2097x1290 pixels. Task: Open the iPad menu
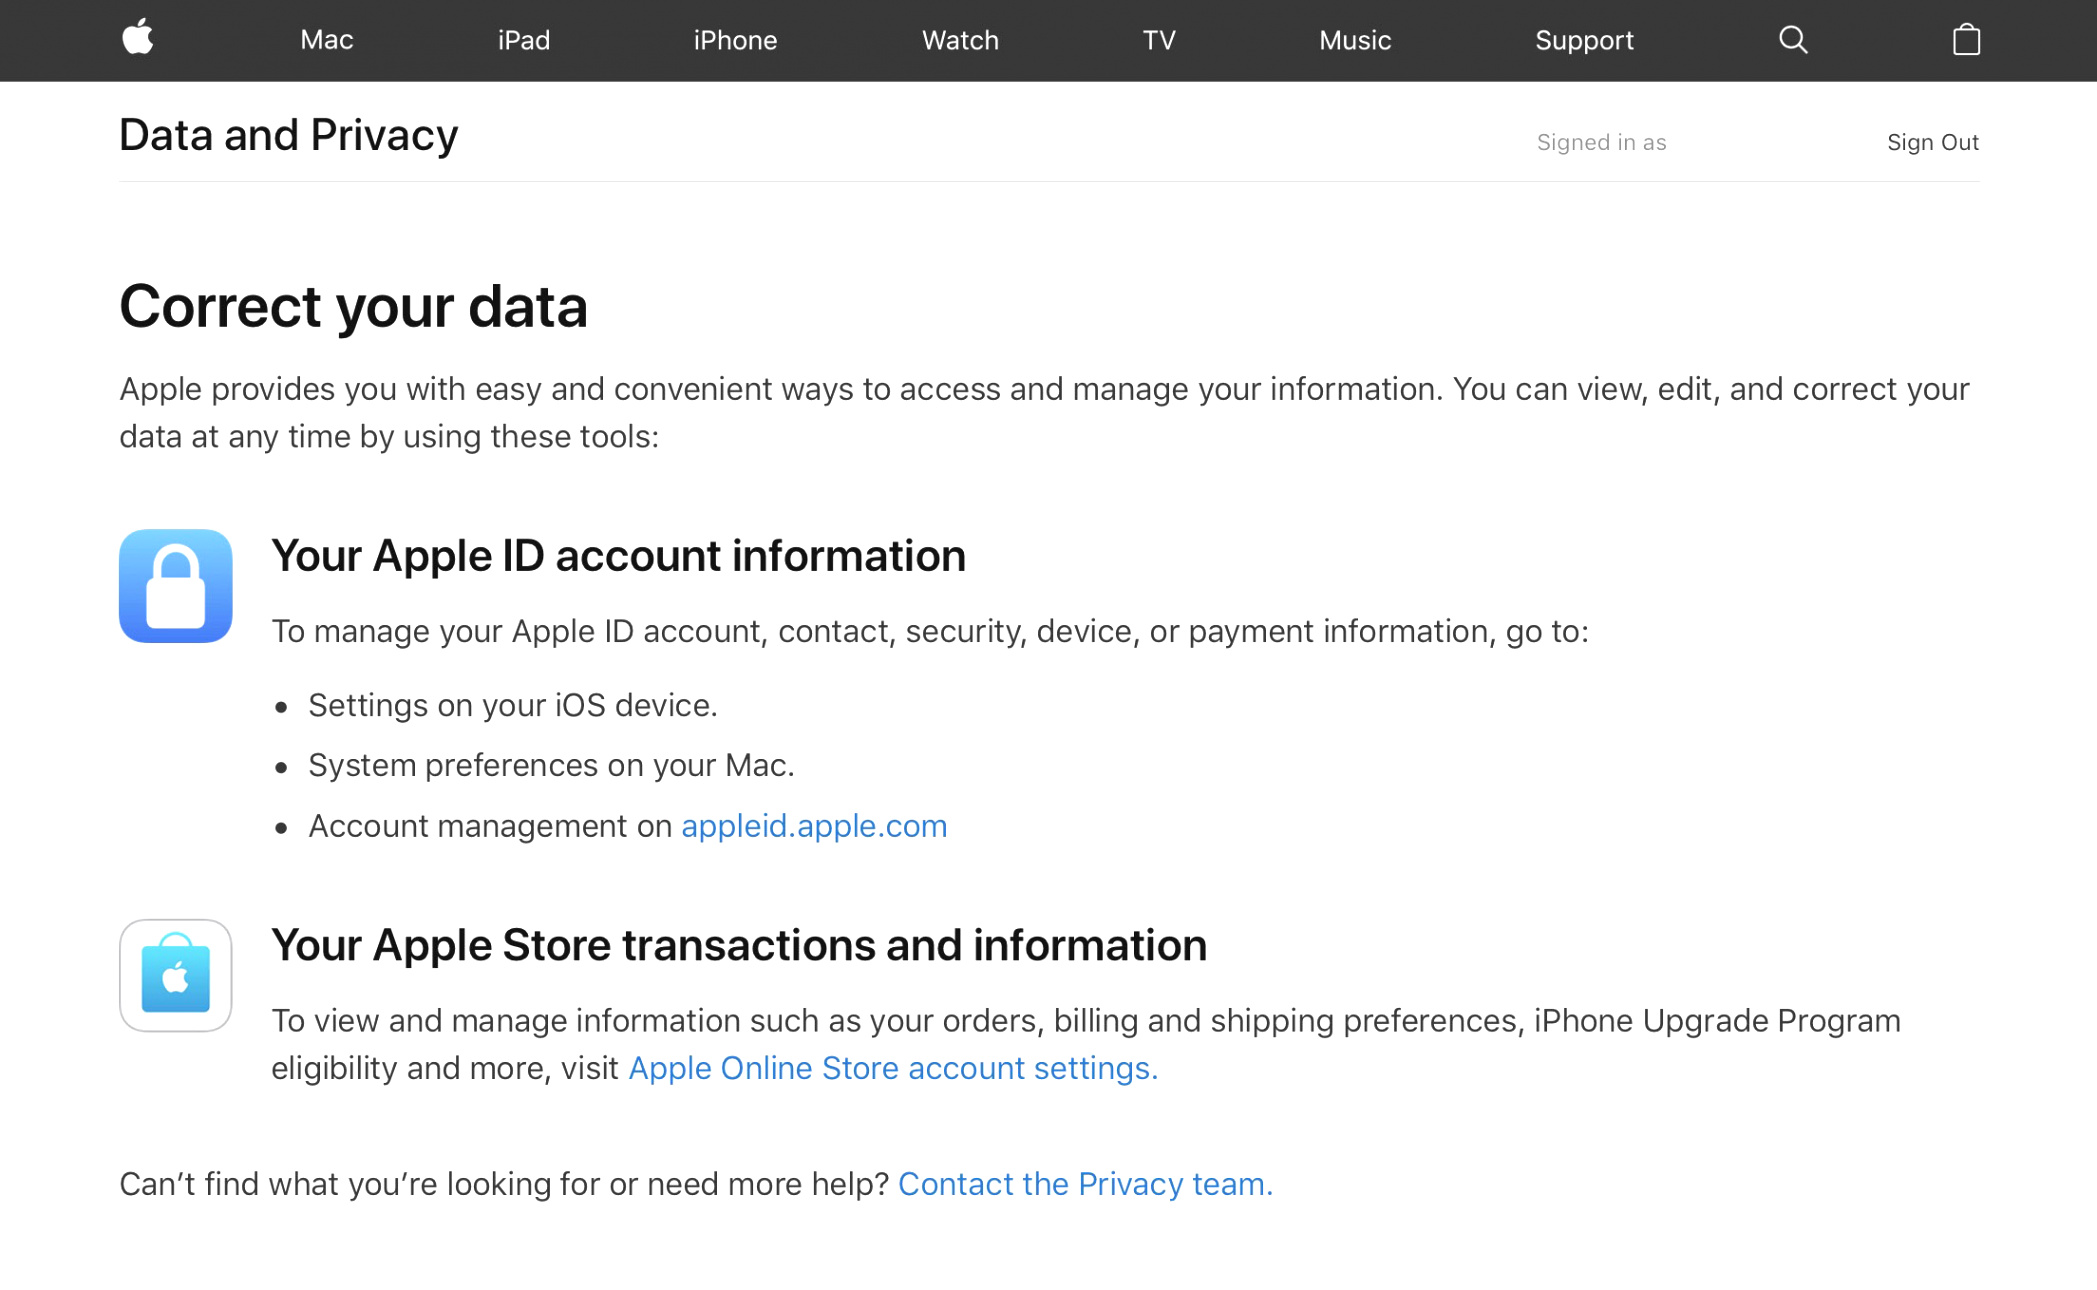(x=524, y=40)
